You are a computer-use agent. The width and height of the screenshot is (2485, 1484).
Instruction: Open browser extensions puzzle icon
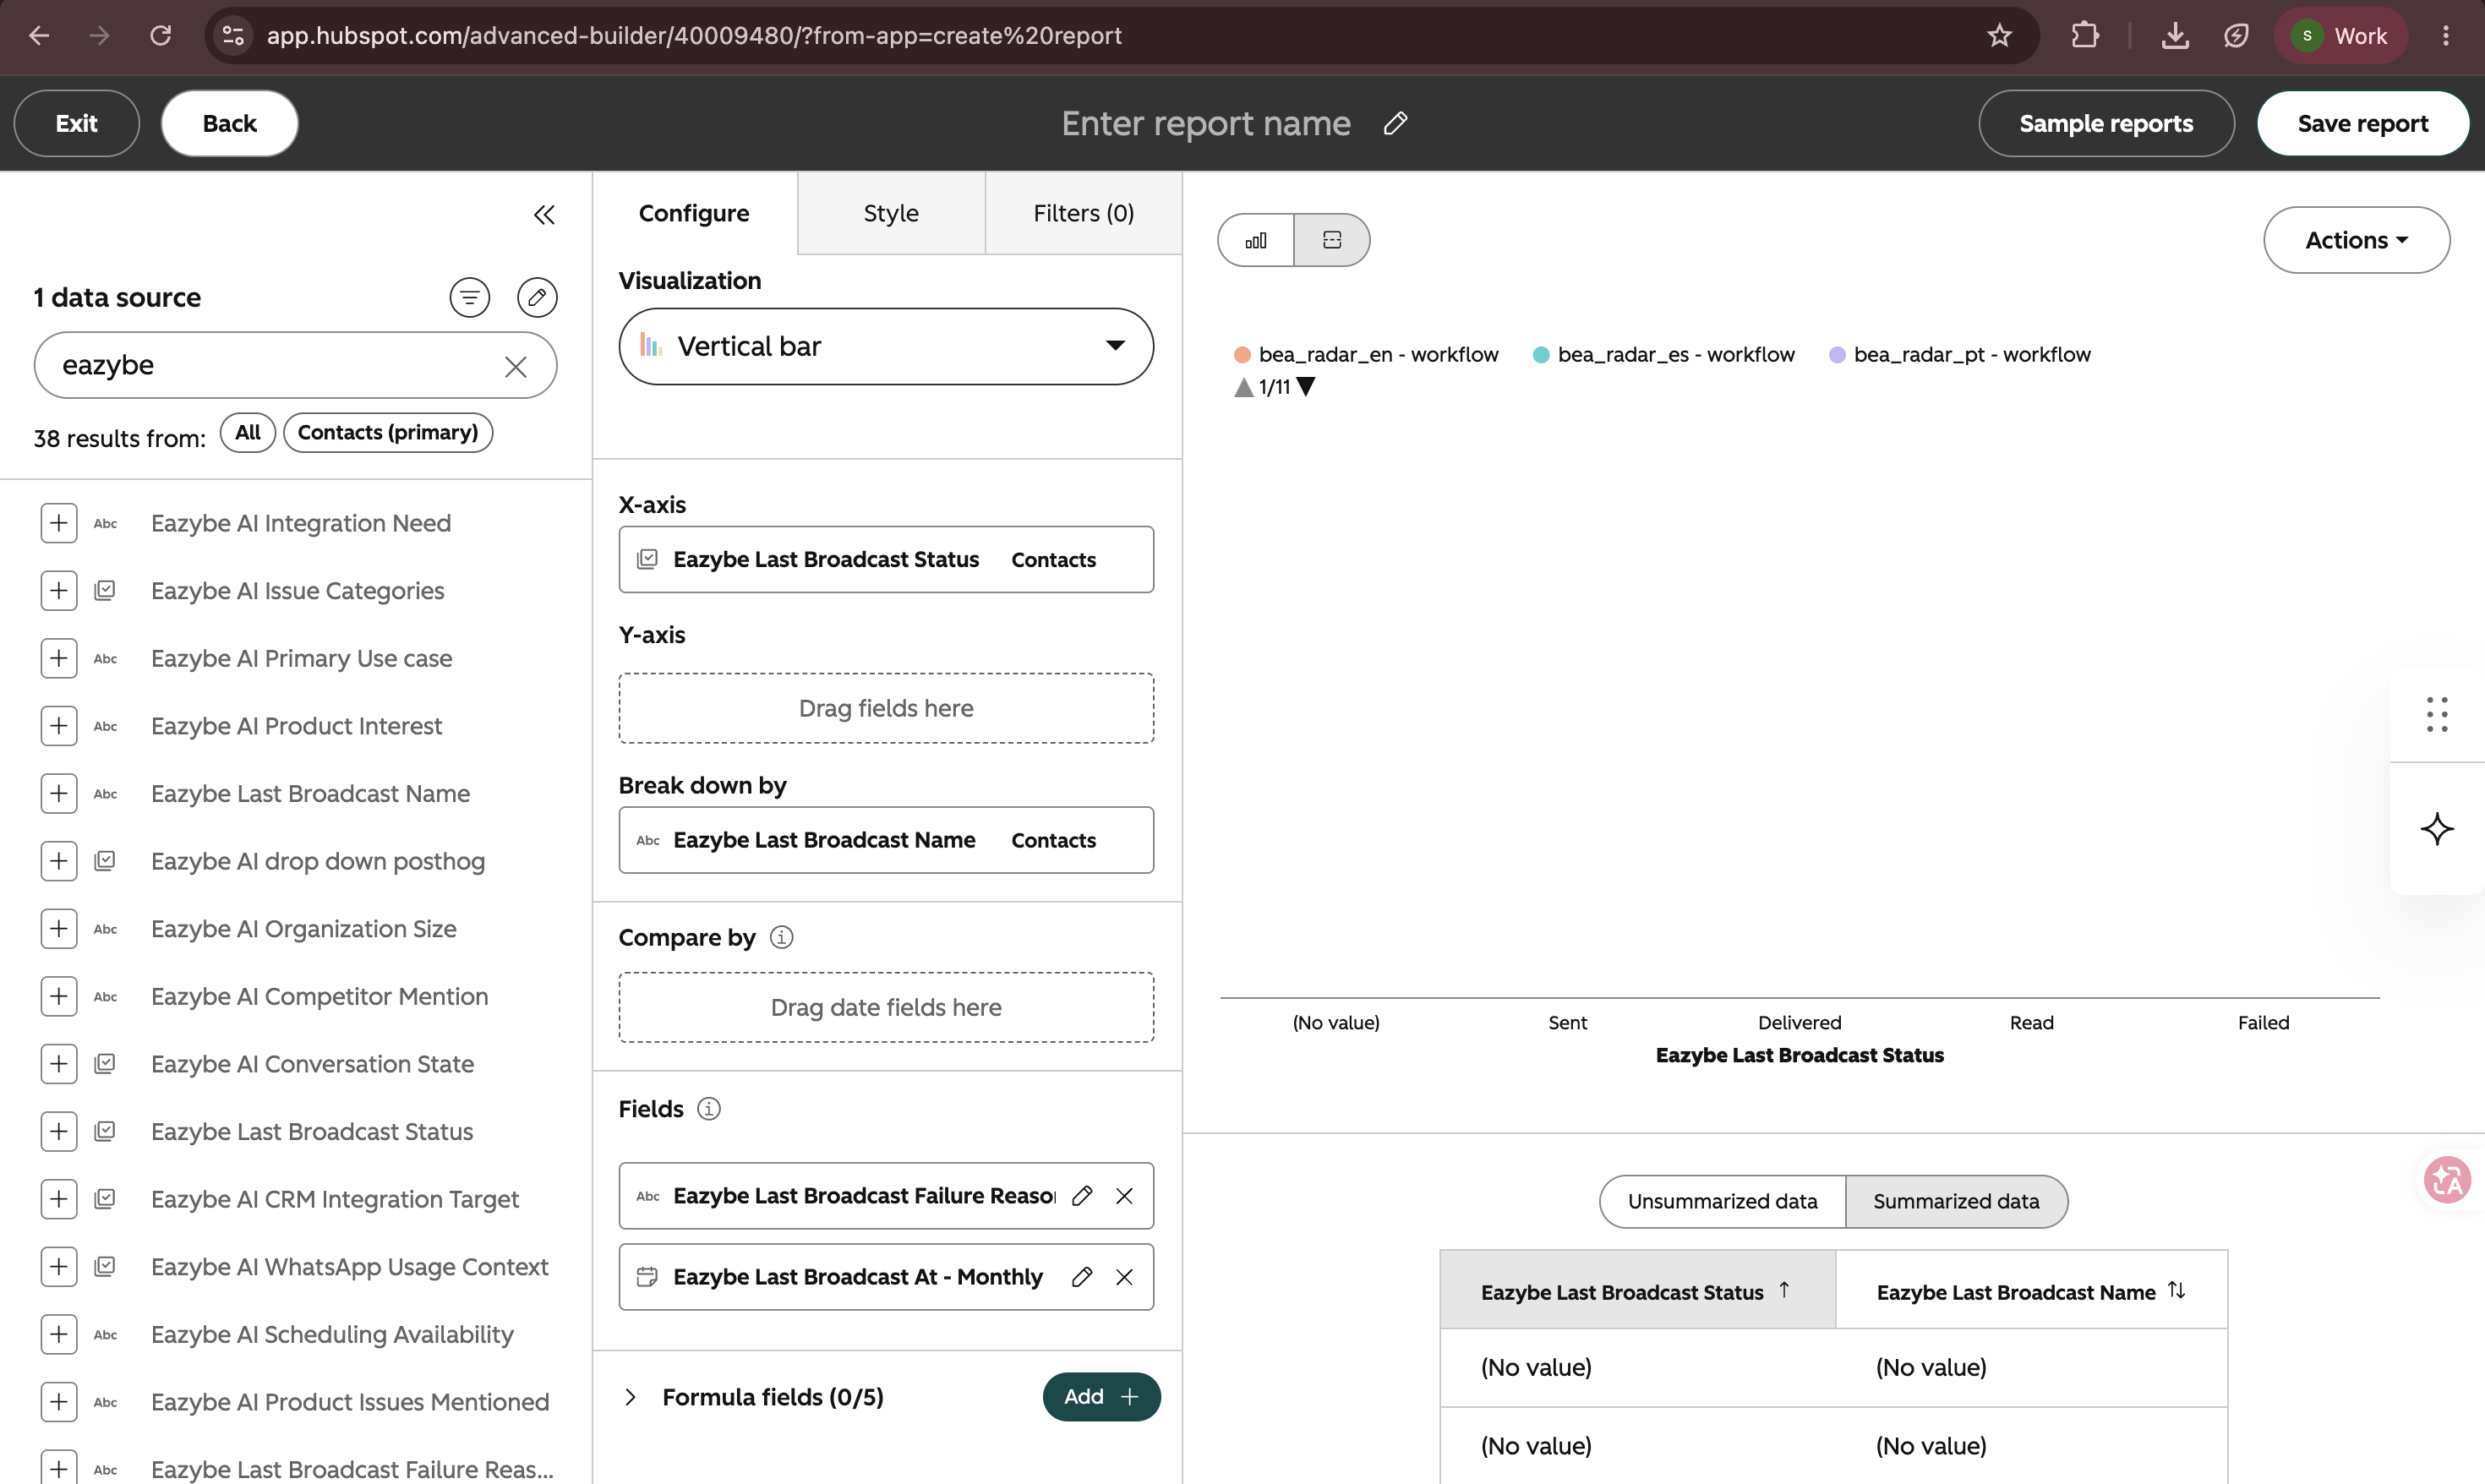tap(2084, 36)
